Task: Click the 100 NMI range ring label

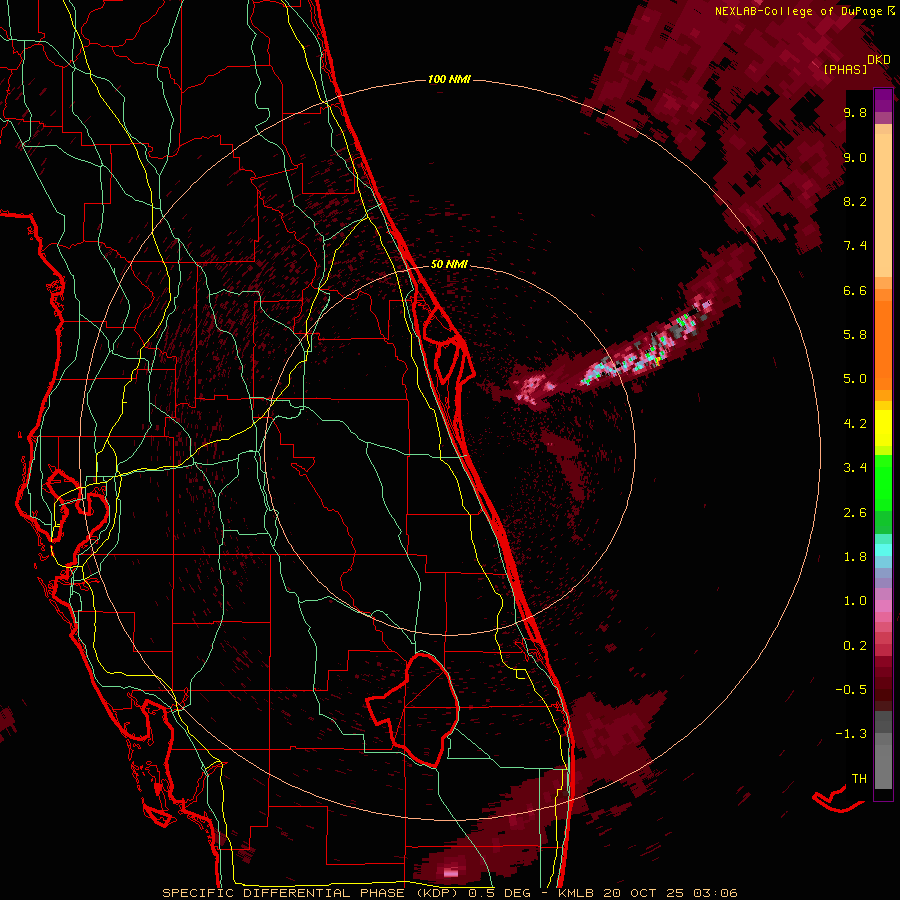Action: pyautogui.click(x=449, y=79)
